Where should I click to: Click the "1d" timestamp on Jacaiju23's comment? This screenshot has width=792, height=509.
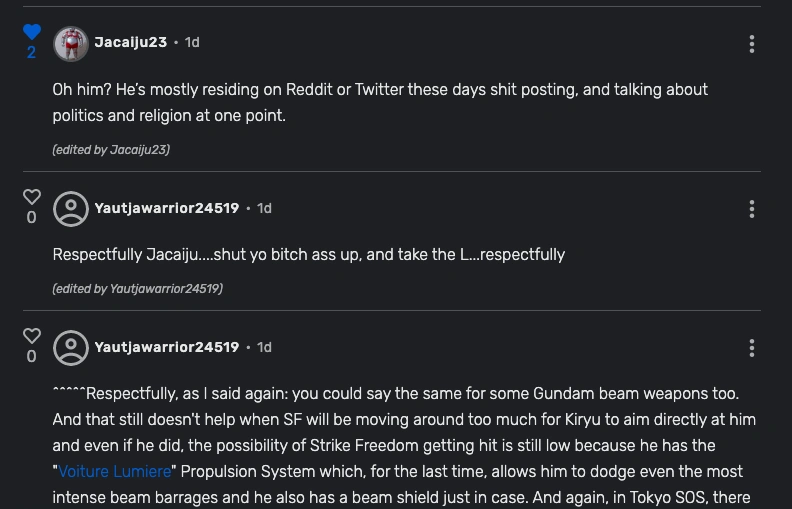pyautogui.click(x=192, y=42)
